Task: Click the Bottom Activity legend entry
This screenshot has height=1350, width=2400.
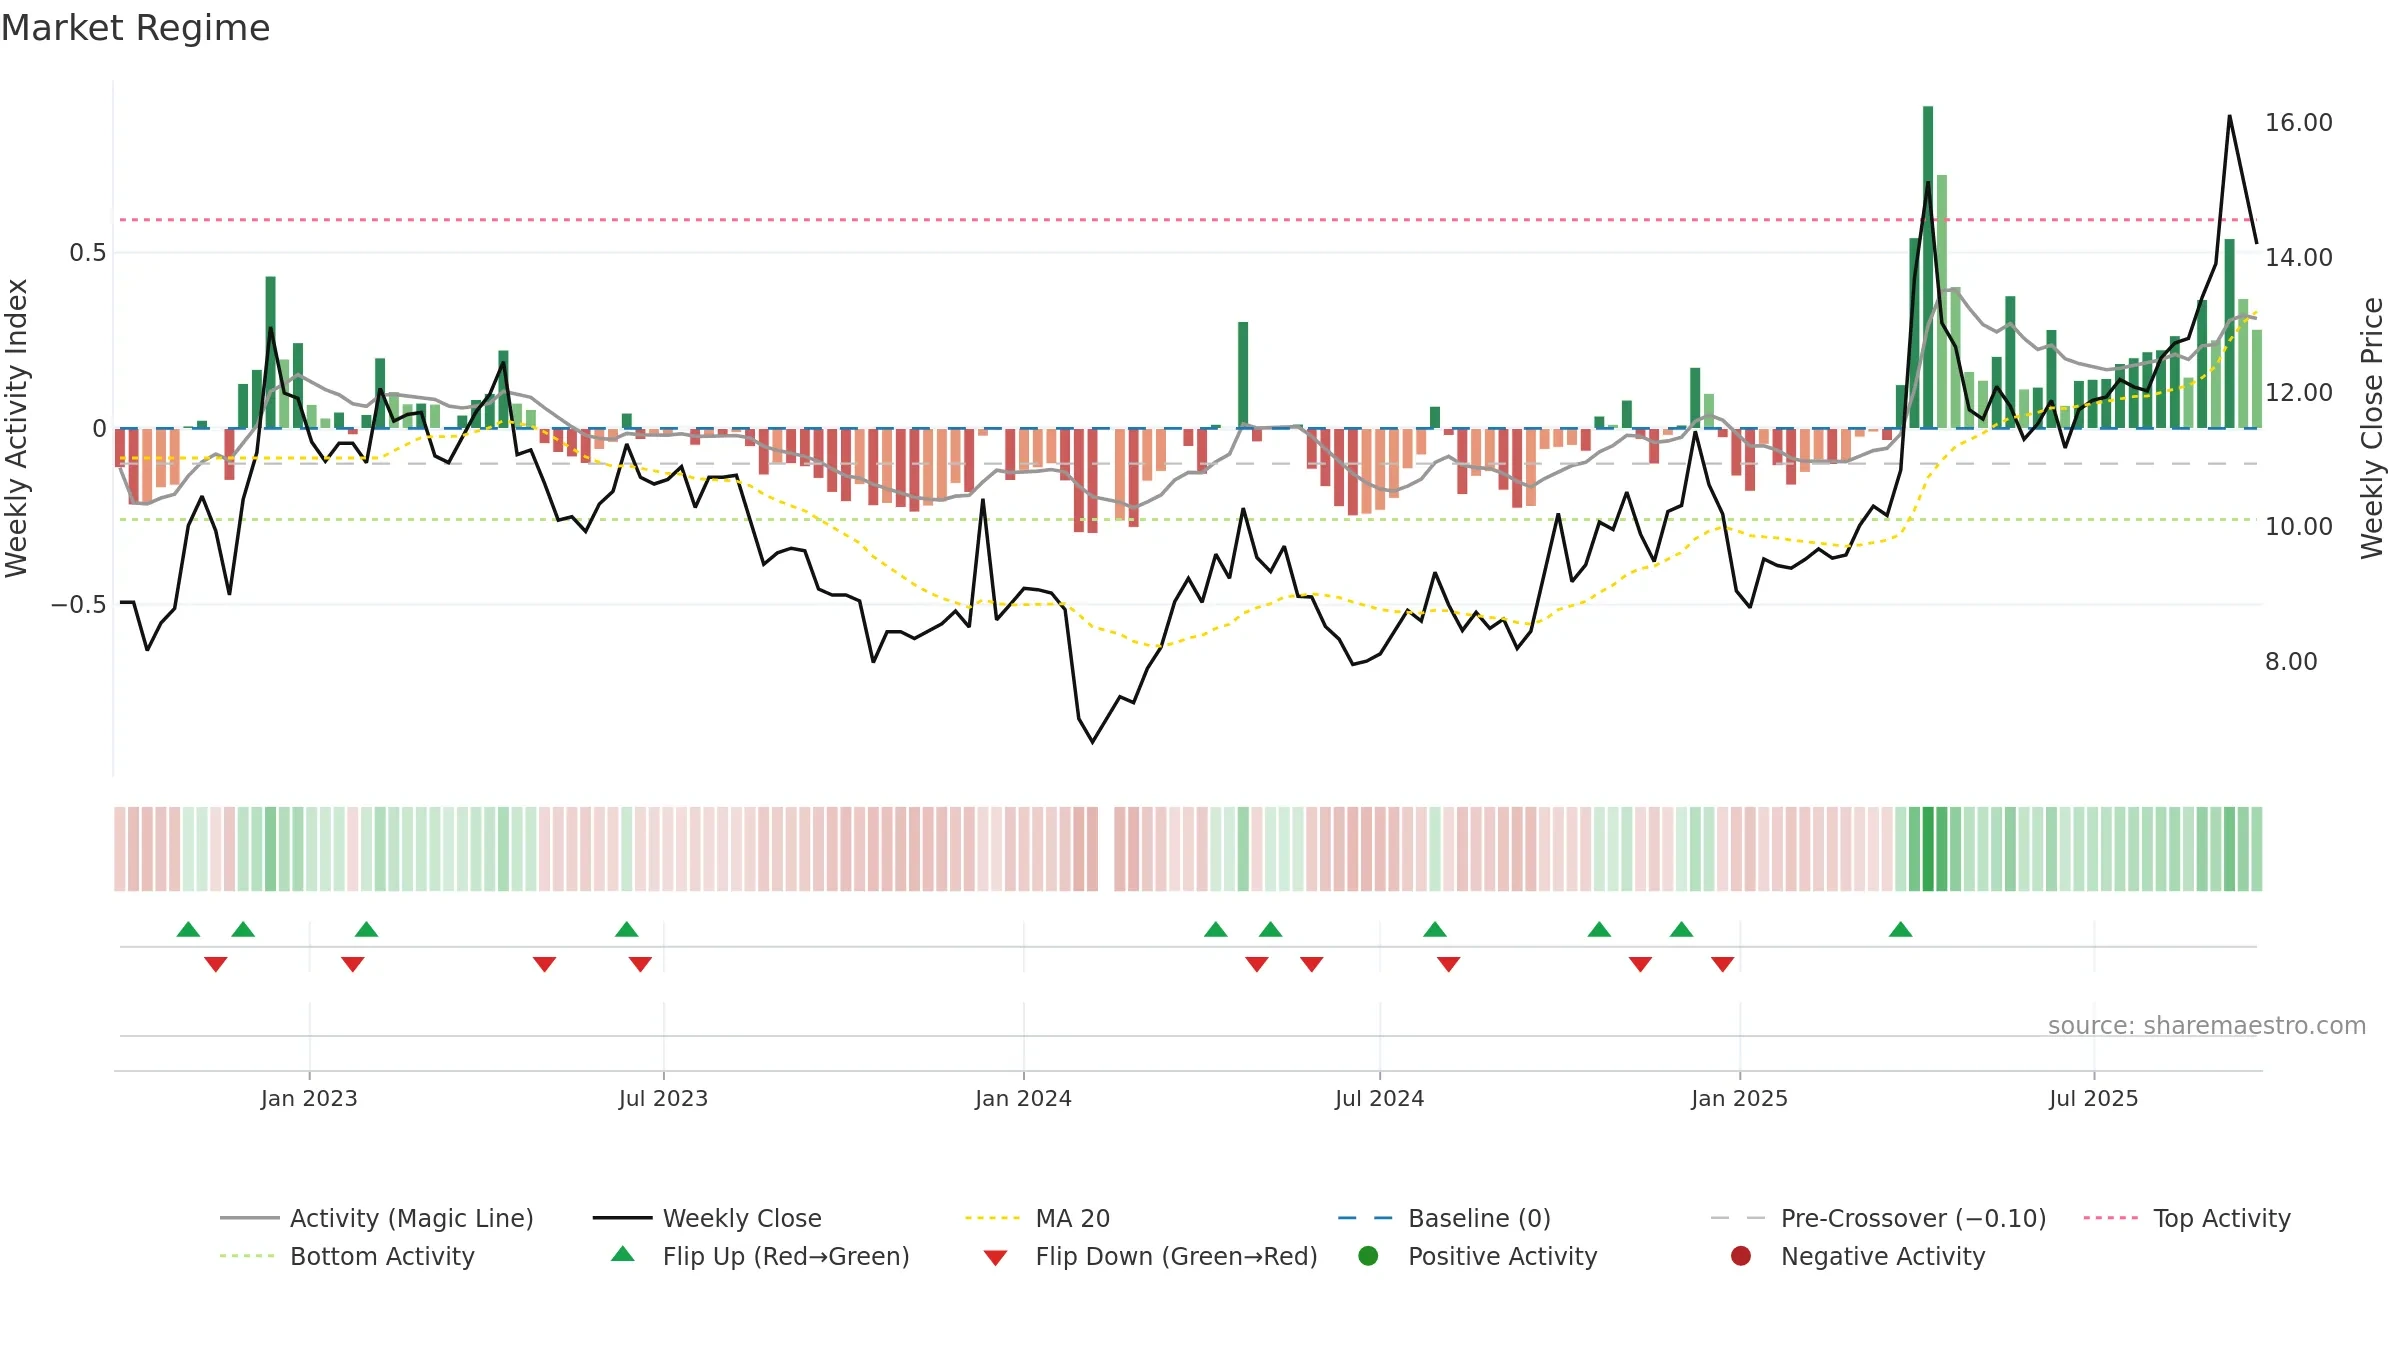Action: [x=347, y=1256]
